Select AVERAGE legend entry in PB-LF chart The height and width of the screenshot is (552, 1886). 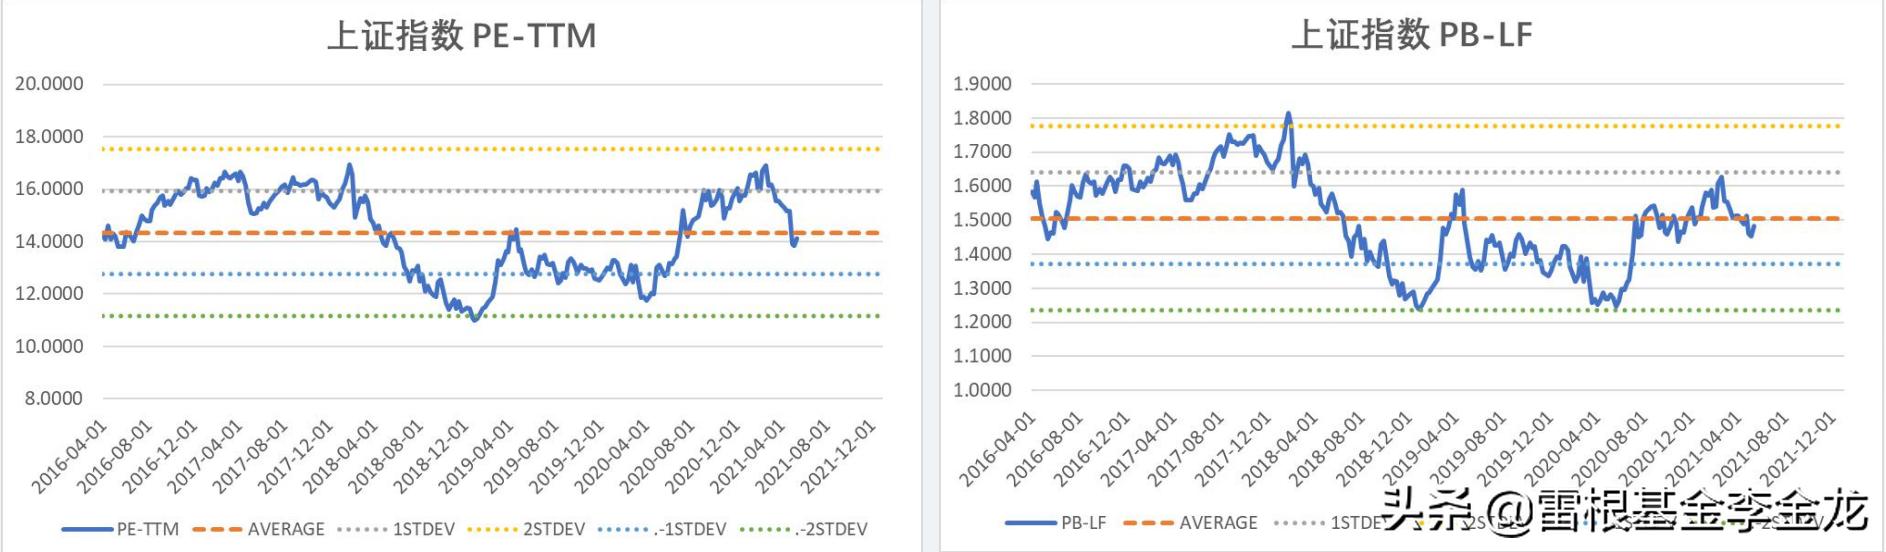tap(1217, 522)
